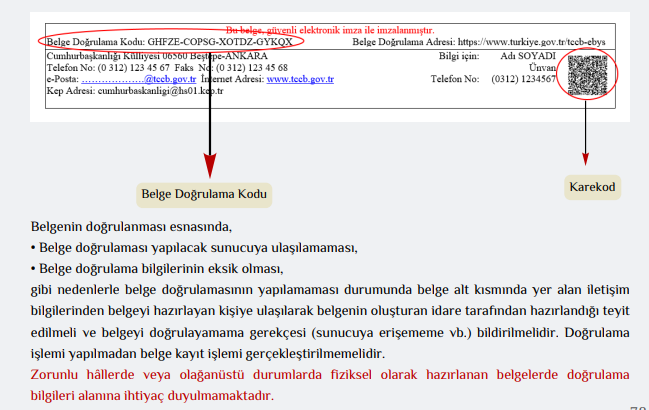Click the line 'Belgenin doğrulanması esnasında,'
649x410 pixels.
(x=131, y=227)
